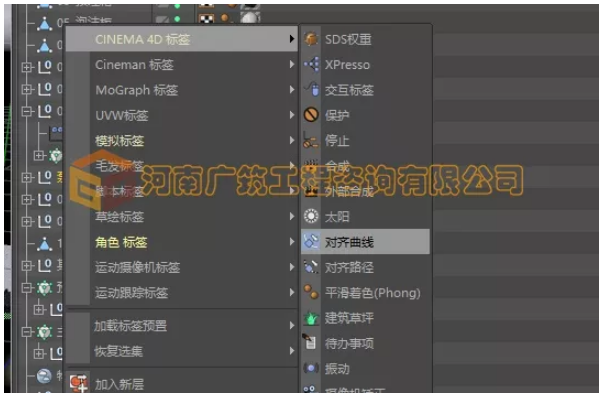Select the 角色 标签 menu entry
The image size is (607, 398).
(182, 242)
